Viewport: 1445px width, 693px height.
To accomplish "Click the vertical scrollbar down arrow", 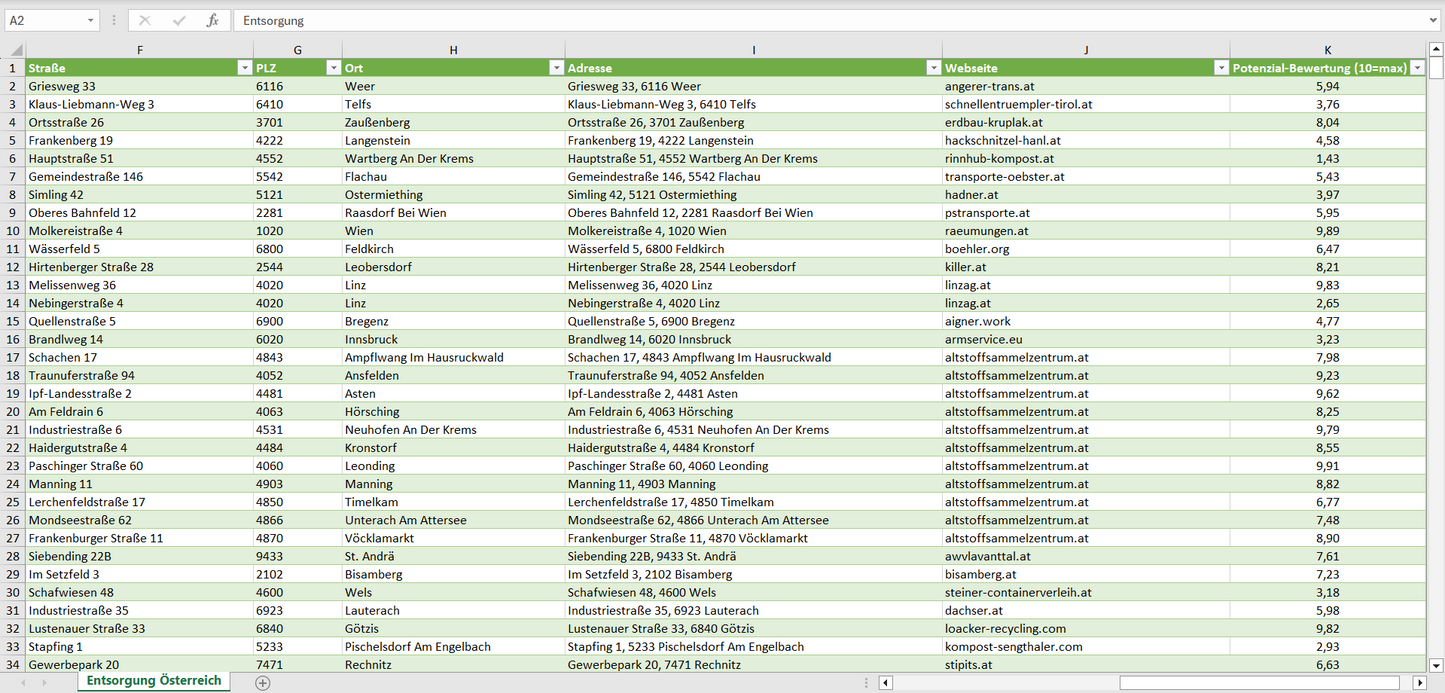I will pos(1436,665).
